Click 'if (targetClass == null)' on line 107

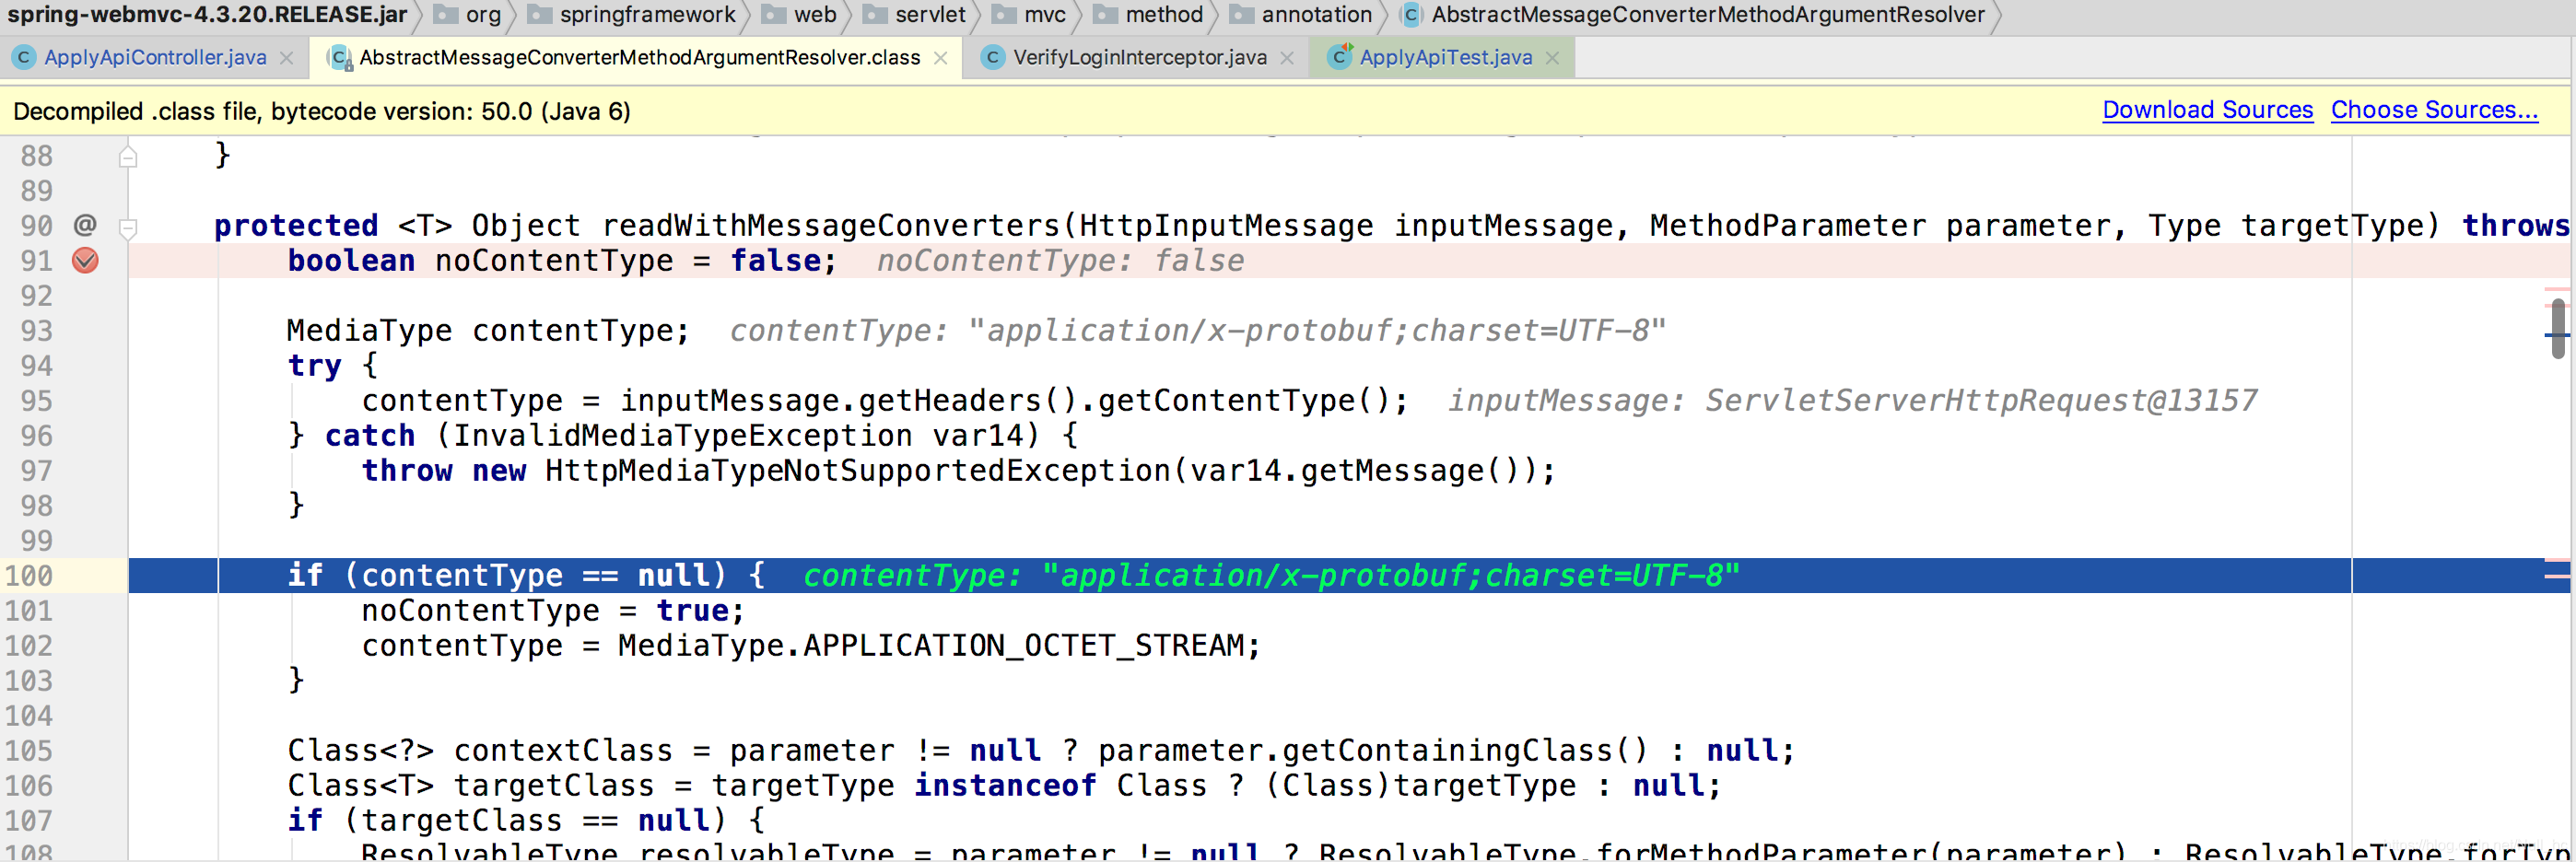pos(507,821)
